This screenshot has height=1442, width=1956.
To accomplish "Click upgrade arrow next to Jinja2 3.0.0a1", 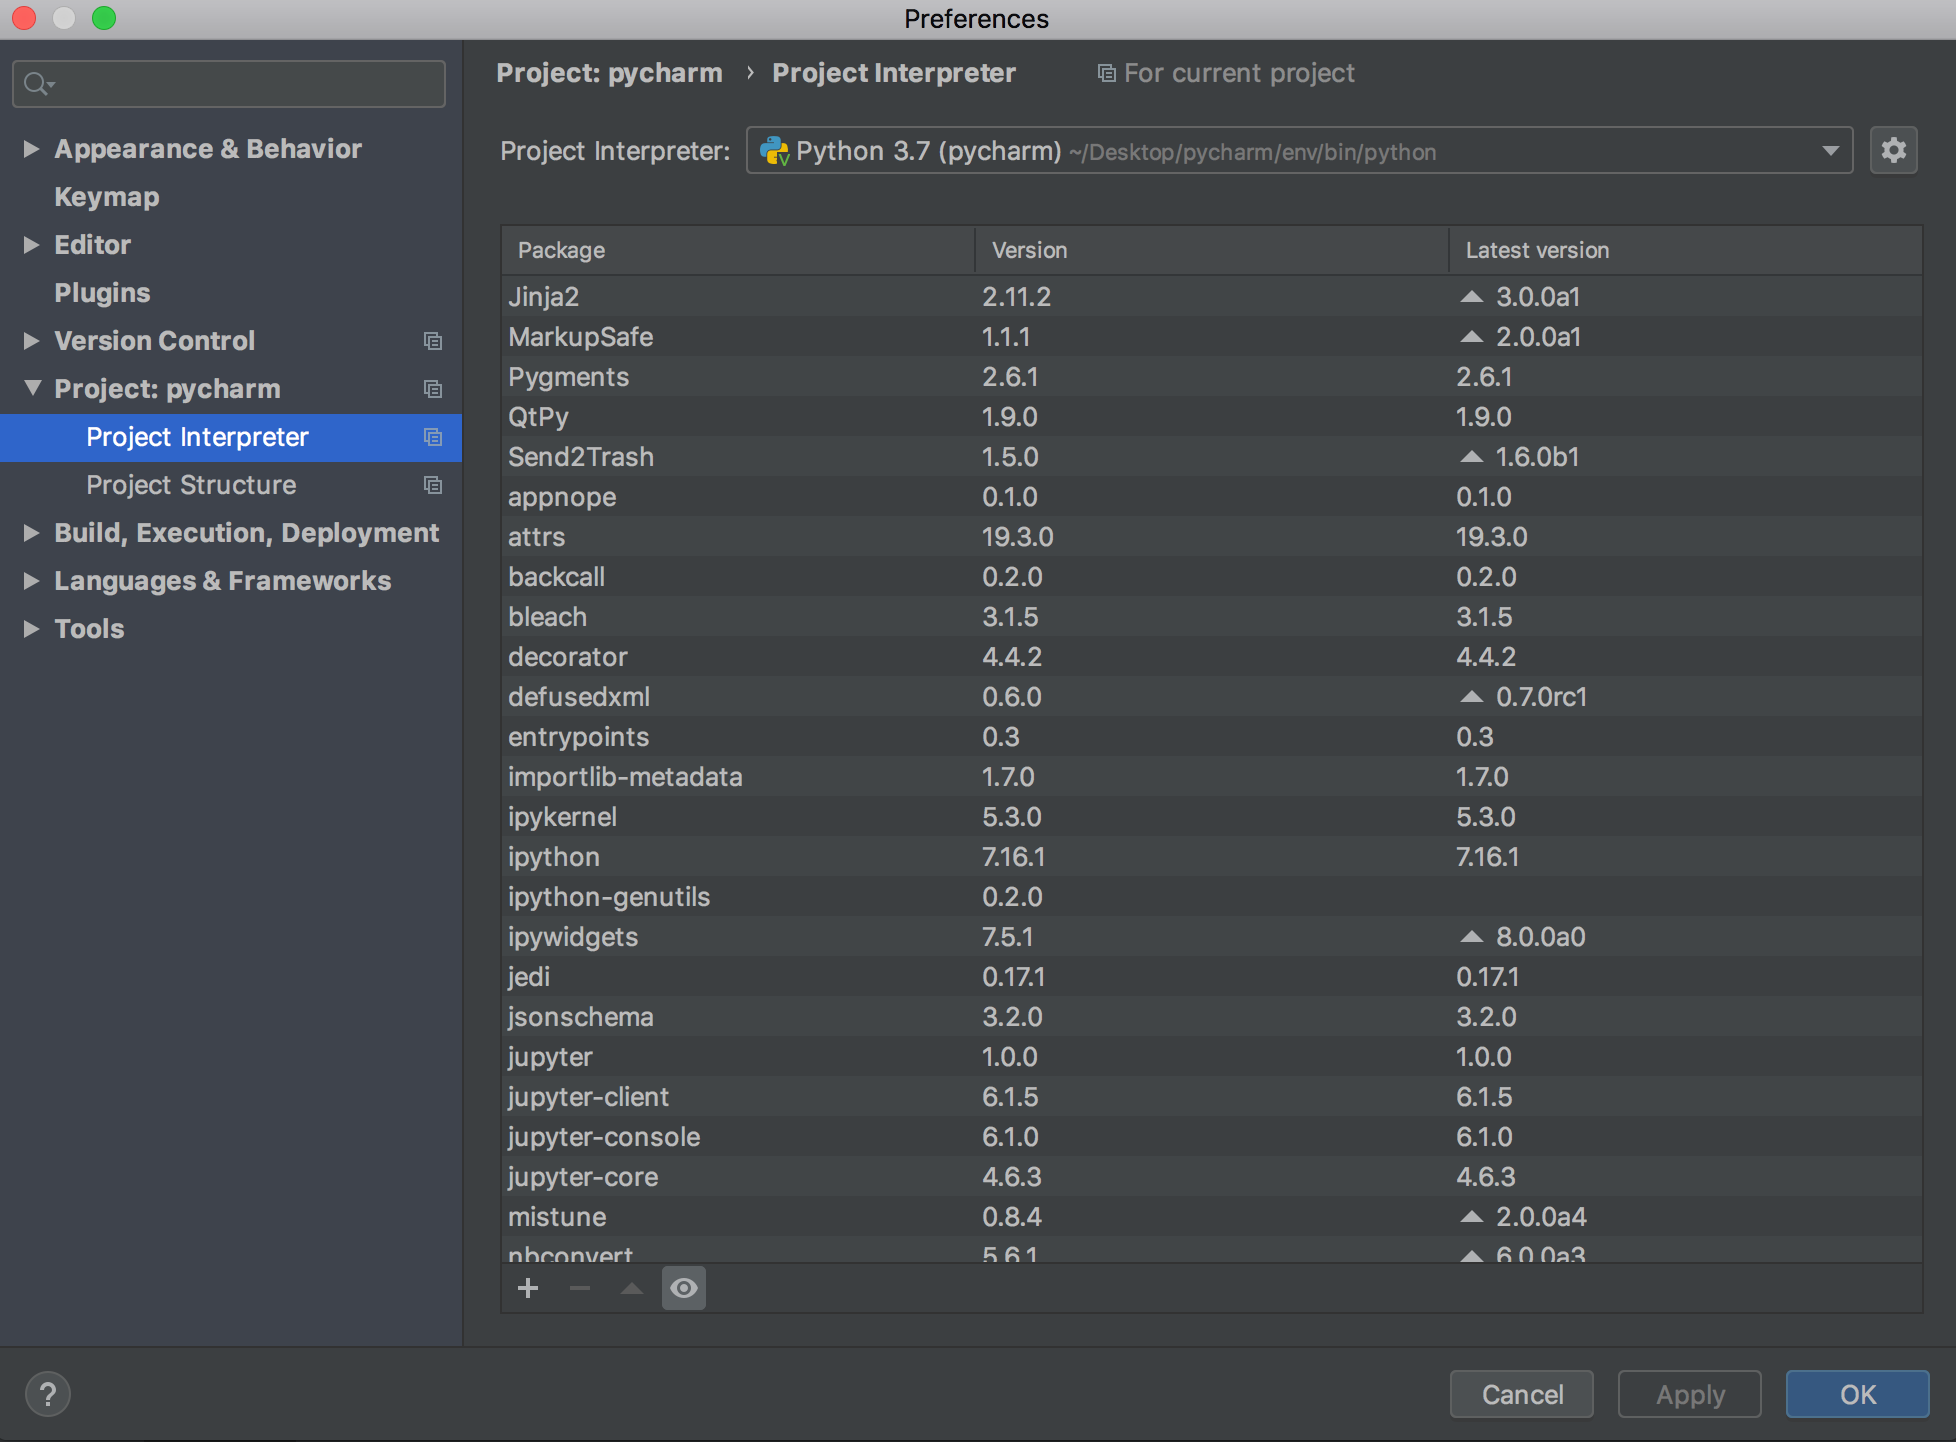I will point(1471,297).
